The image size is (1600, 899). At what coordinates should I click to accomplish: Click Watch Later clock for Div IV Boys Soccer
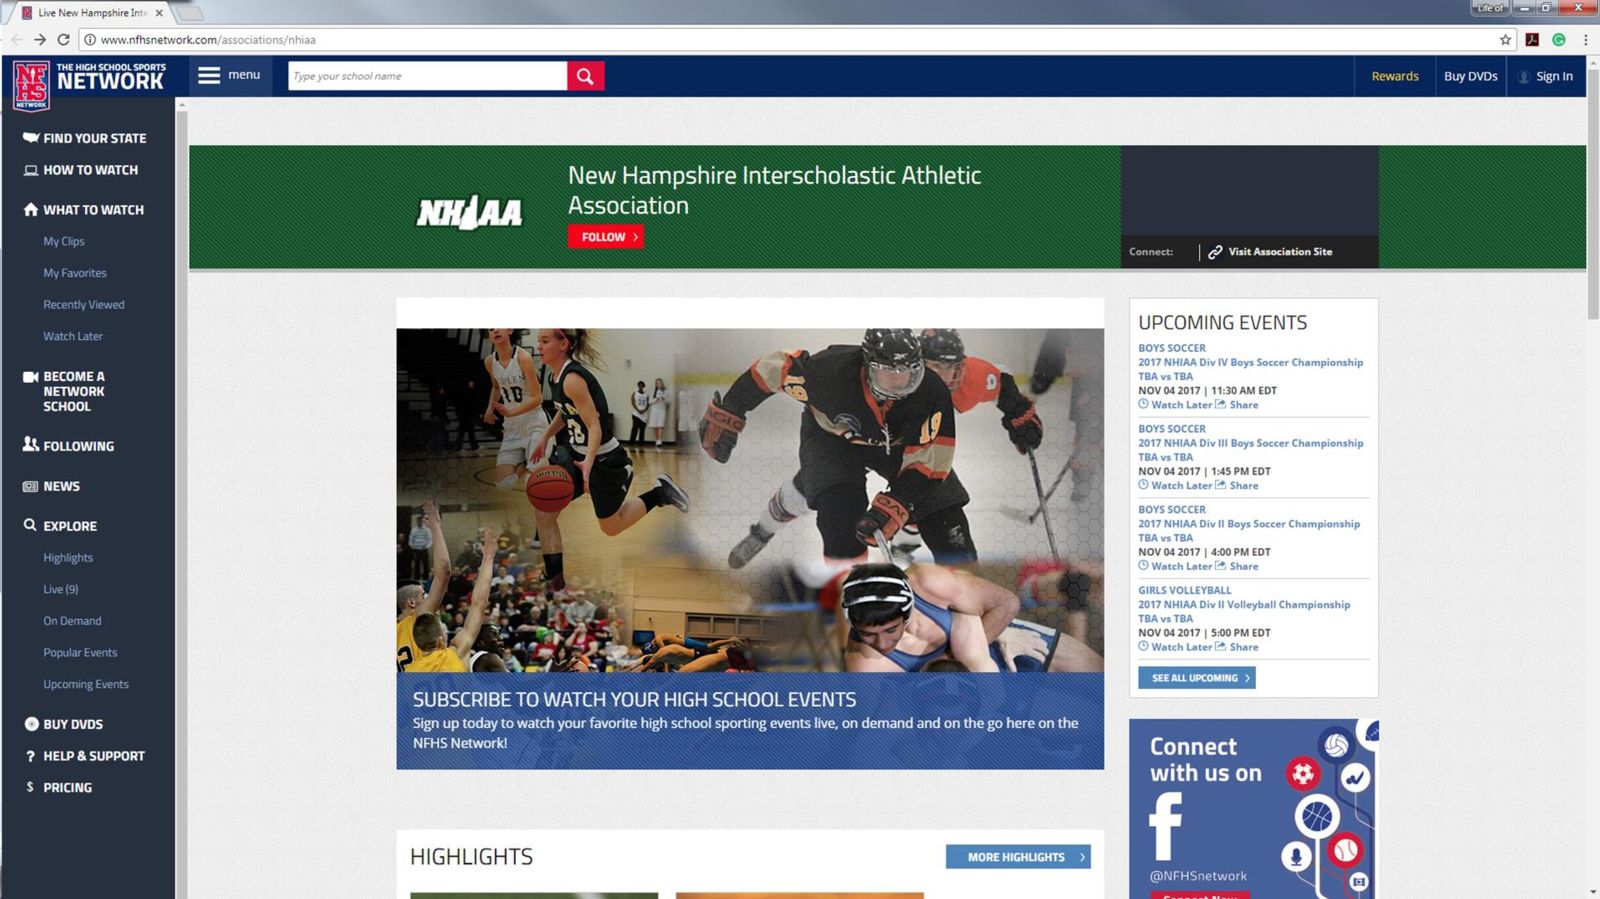pyautogui.click(x=1143, y=404)
